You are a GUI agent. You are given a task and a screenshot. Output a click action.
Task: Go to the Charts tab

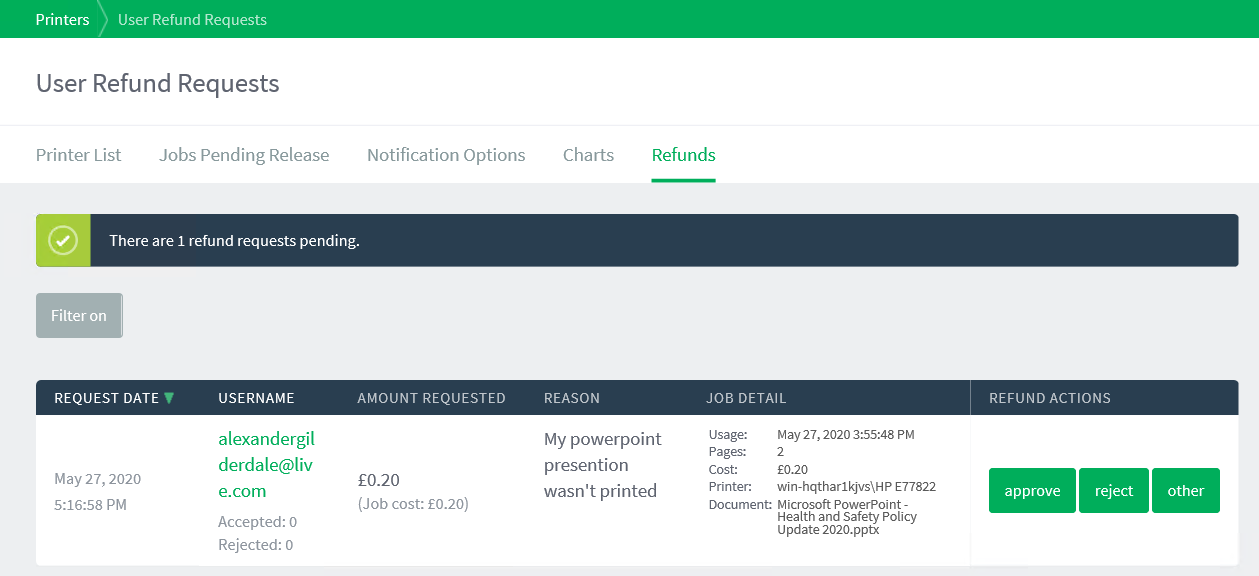(588, 155)
